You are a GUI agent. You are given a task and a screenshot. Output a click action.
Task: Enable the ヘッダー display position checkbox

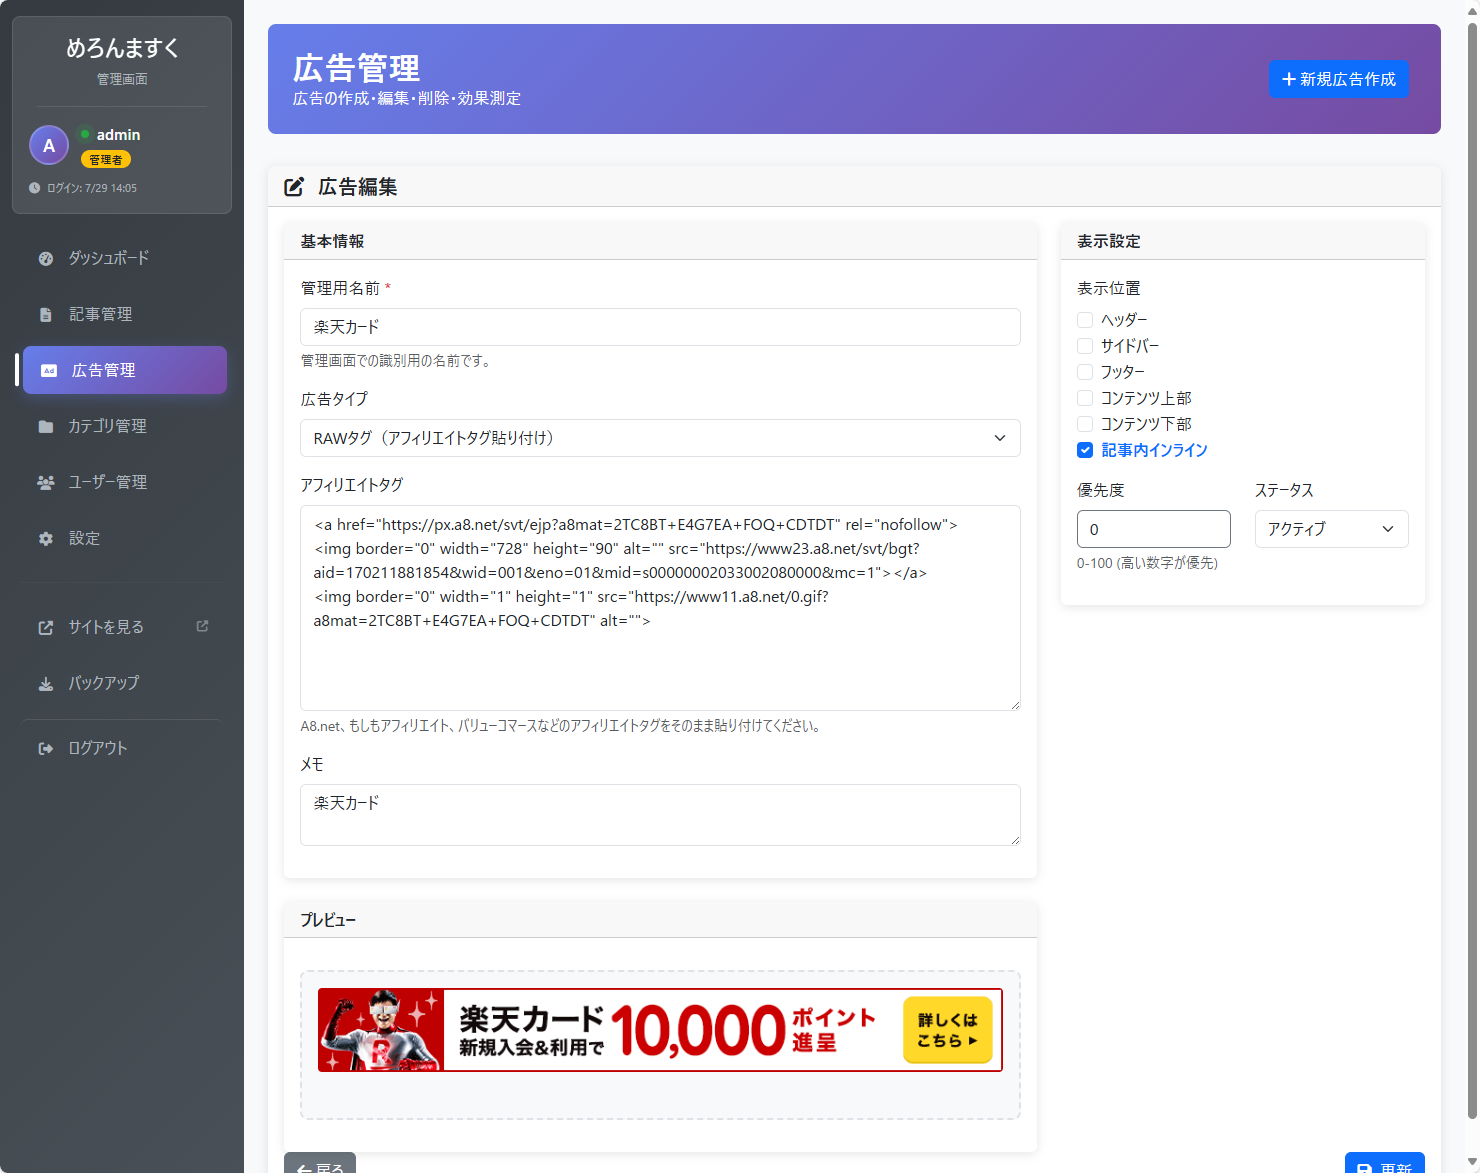pos(1085,320)
